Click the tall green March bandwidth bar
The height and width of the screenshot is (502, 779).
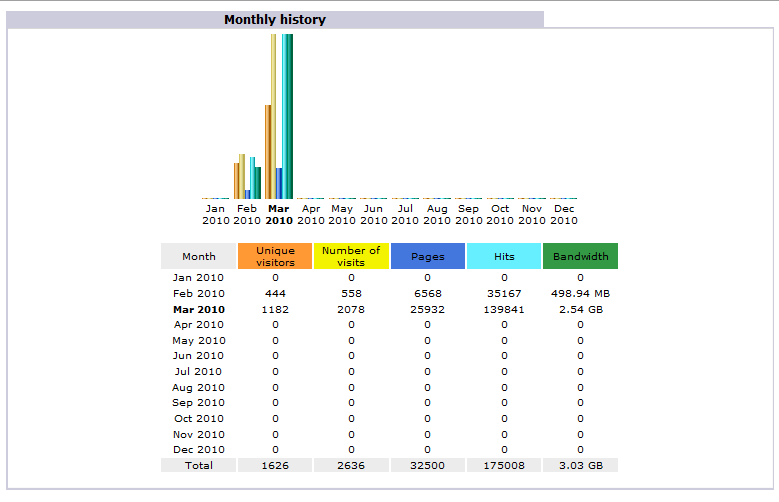pyautogui.click(x=290, y=115)
